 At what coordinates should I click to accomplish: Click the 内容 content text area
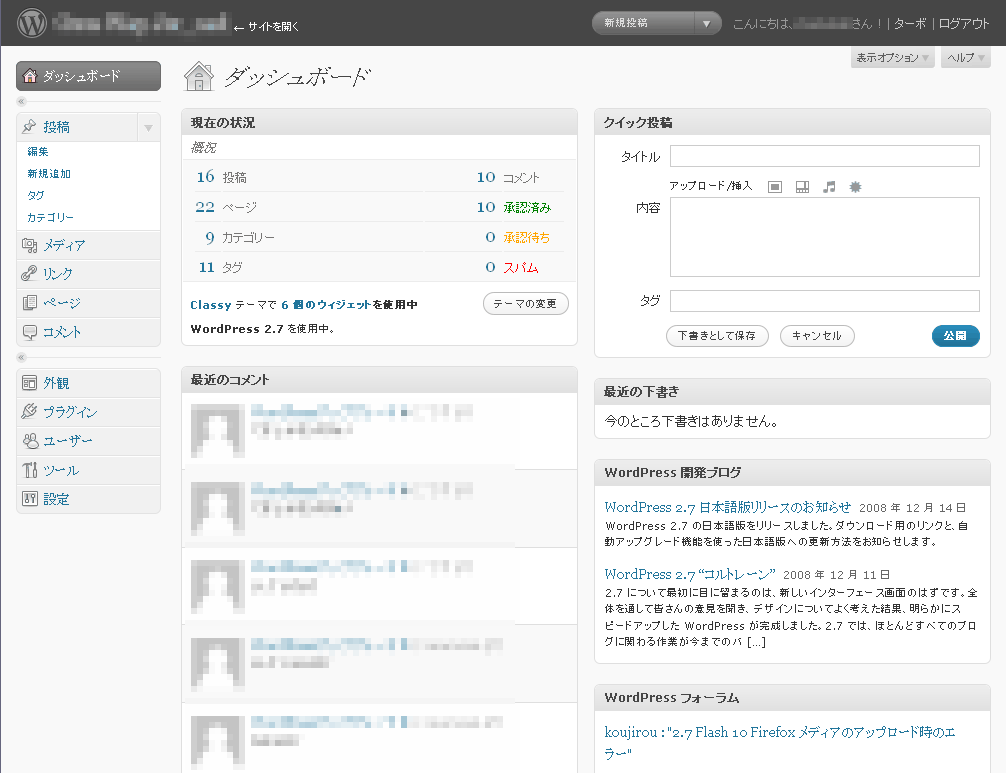(824, 237)
